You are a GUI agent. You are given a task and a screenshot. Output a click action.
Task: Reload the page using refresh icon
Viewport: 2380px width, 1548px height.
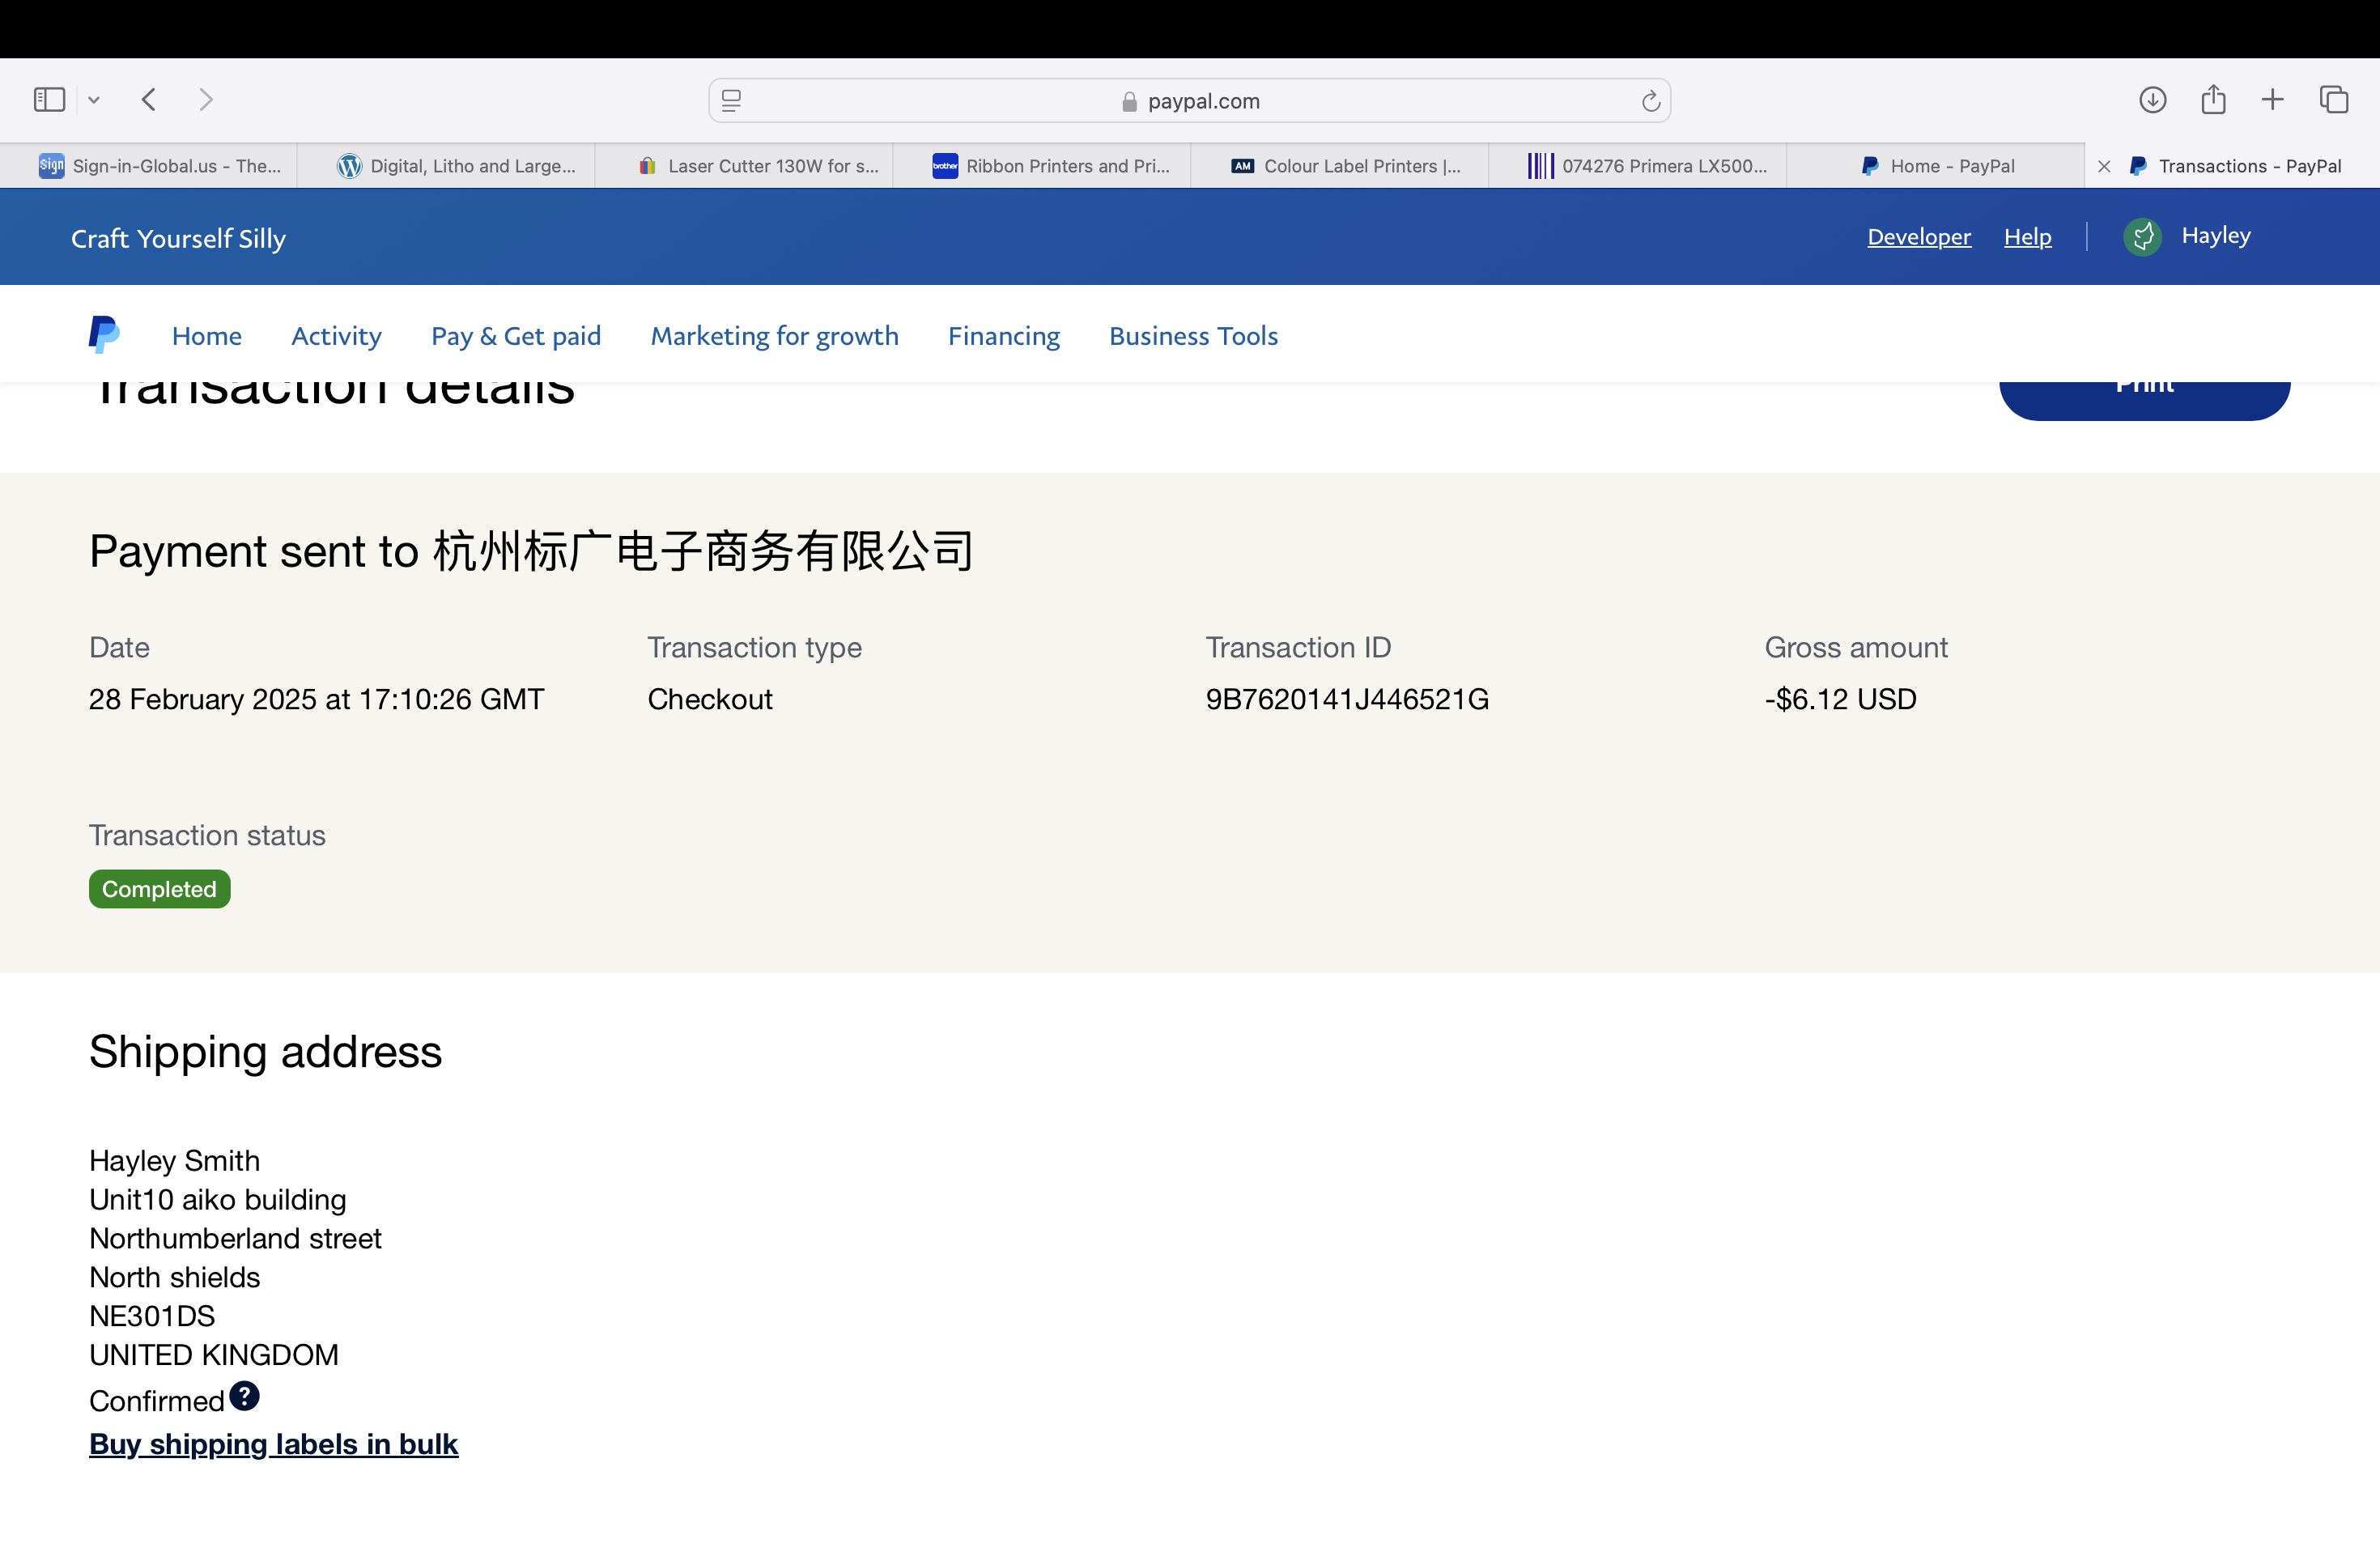[x=1650, y=101]
